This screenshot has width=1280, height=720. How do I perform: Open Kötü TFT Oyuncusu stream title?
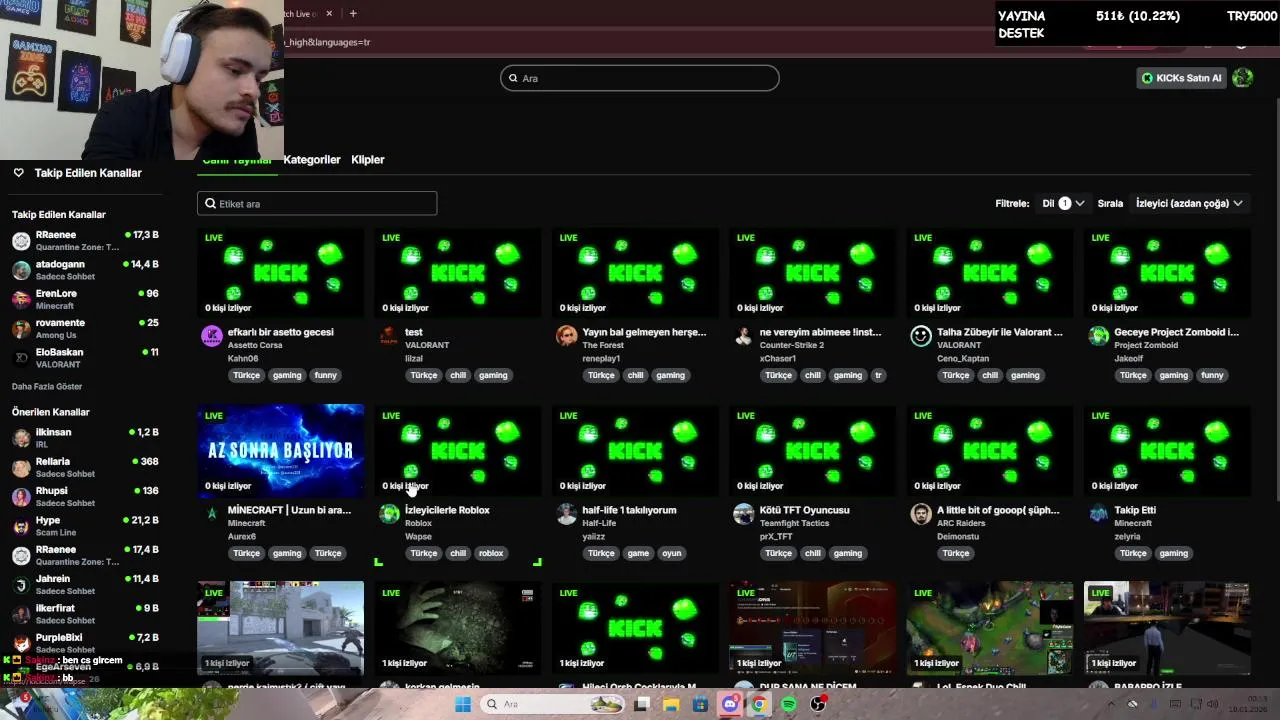[x=805, y=510]
